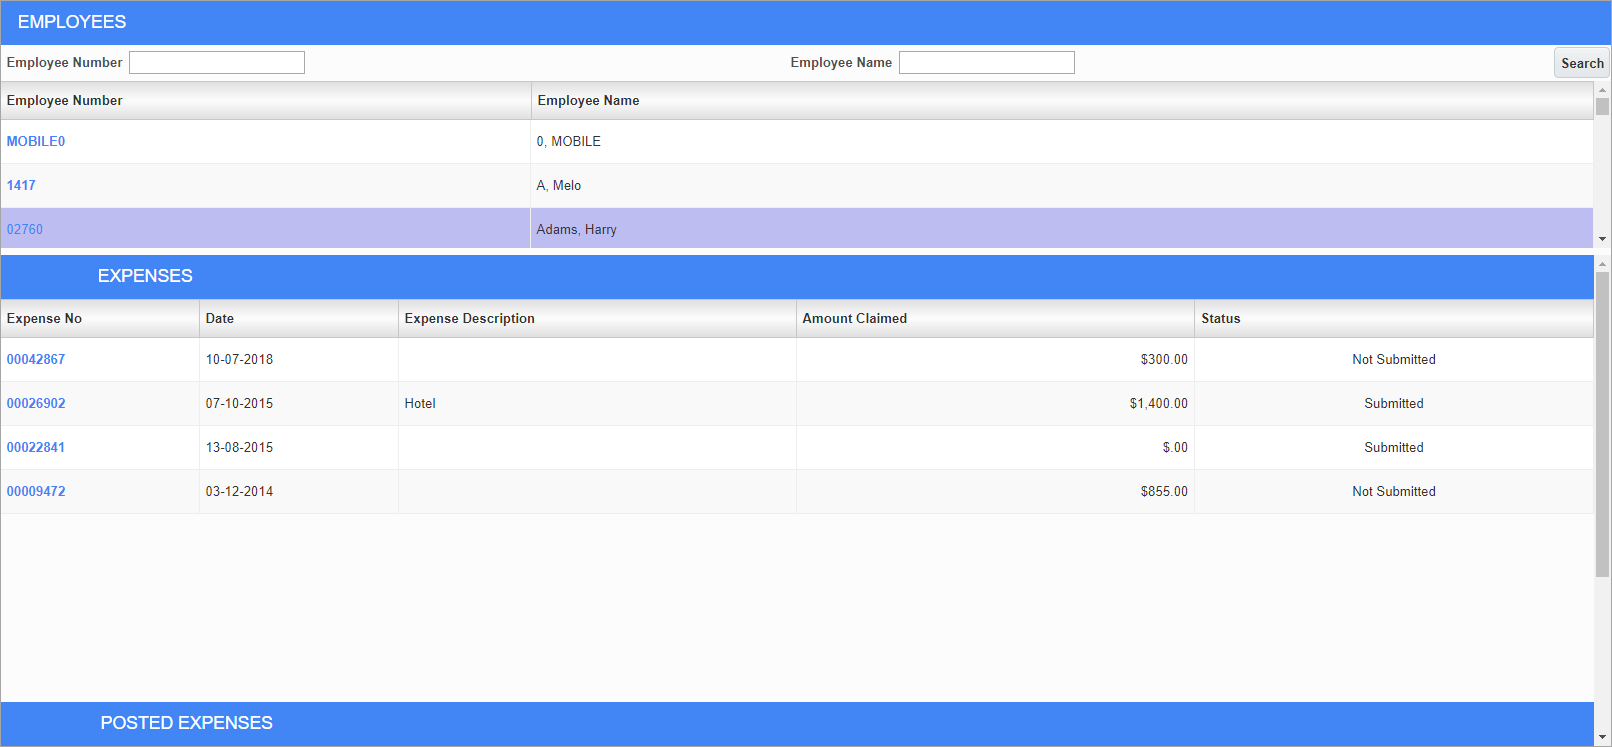This screenshot has width=1612, height=747.
Task: Click expenses panel scrollbar down arrow
Action: click(x=1602, y=738)
